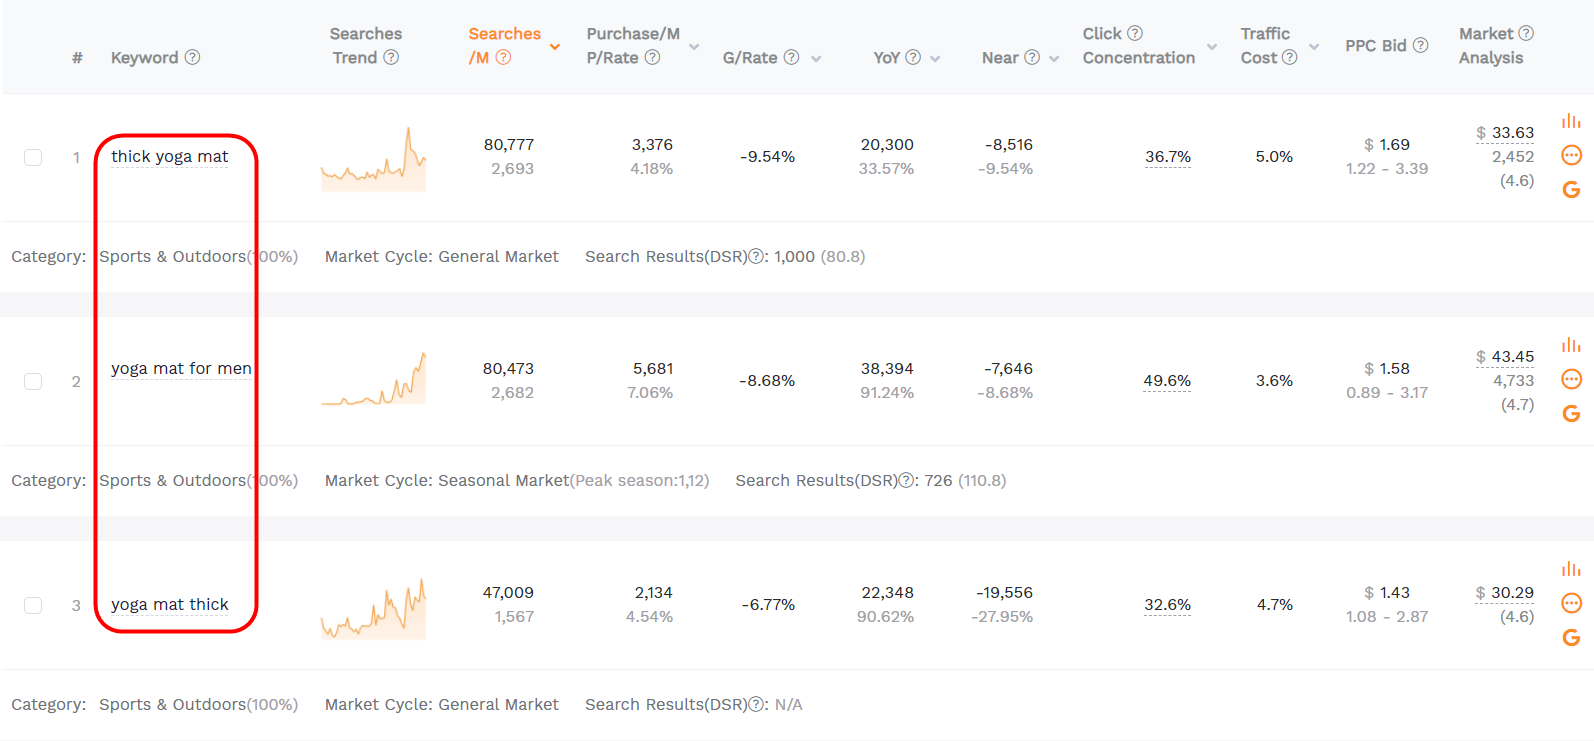Click the Purchase/M P/Rate column header

click(632, 46)
